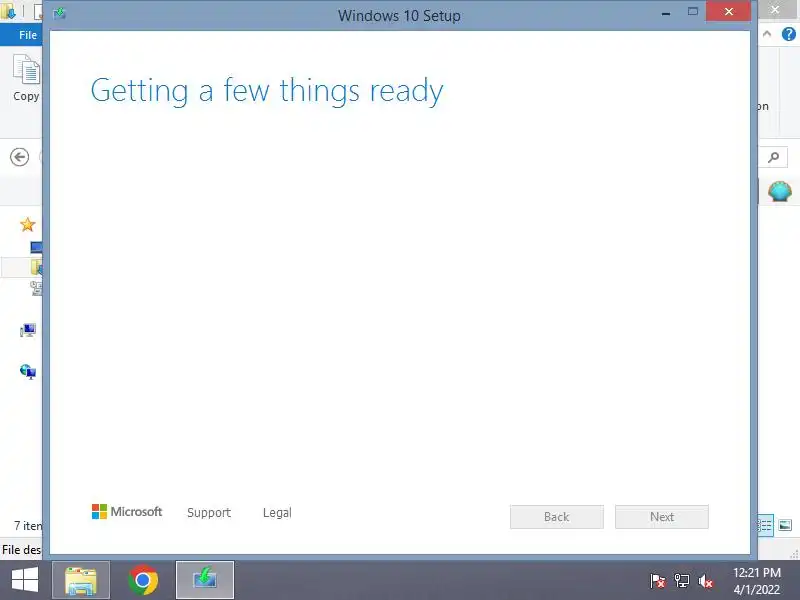Viewport: 800px width, 600px height.
Task: Switch Explorer to large icons view
Action: coord(785,524)
